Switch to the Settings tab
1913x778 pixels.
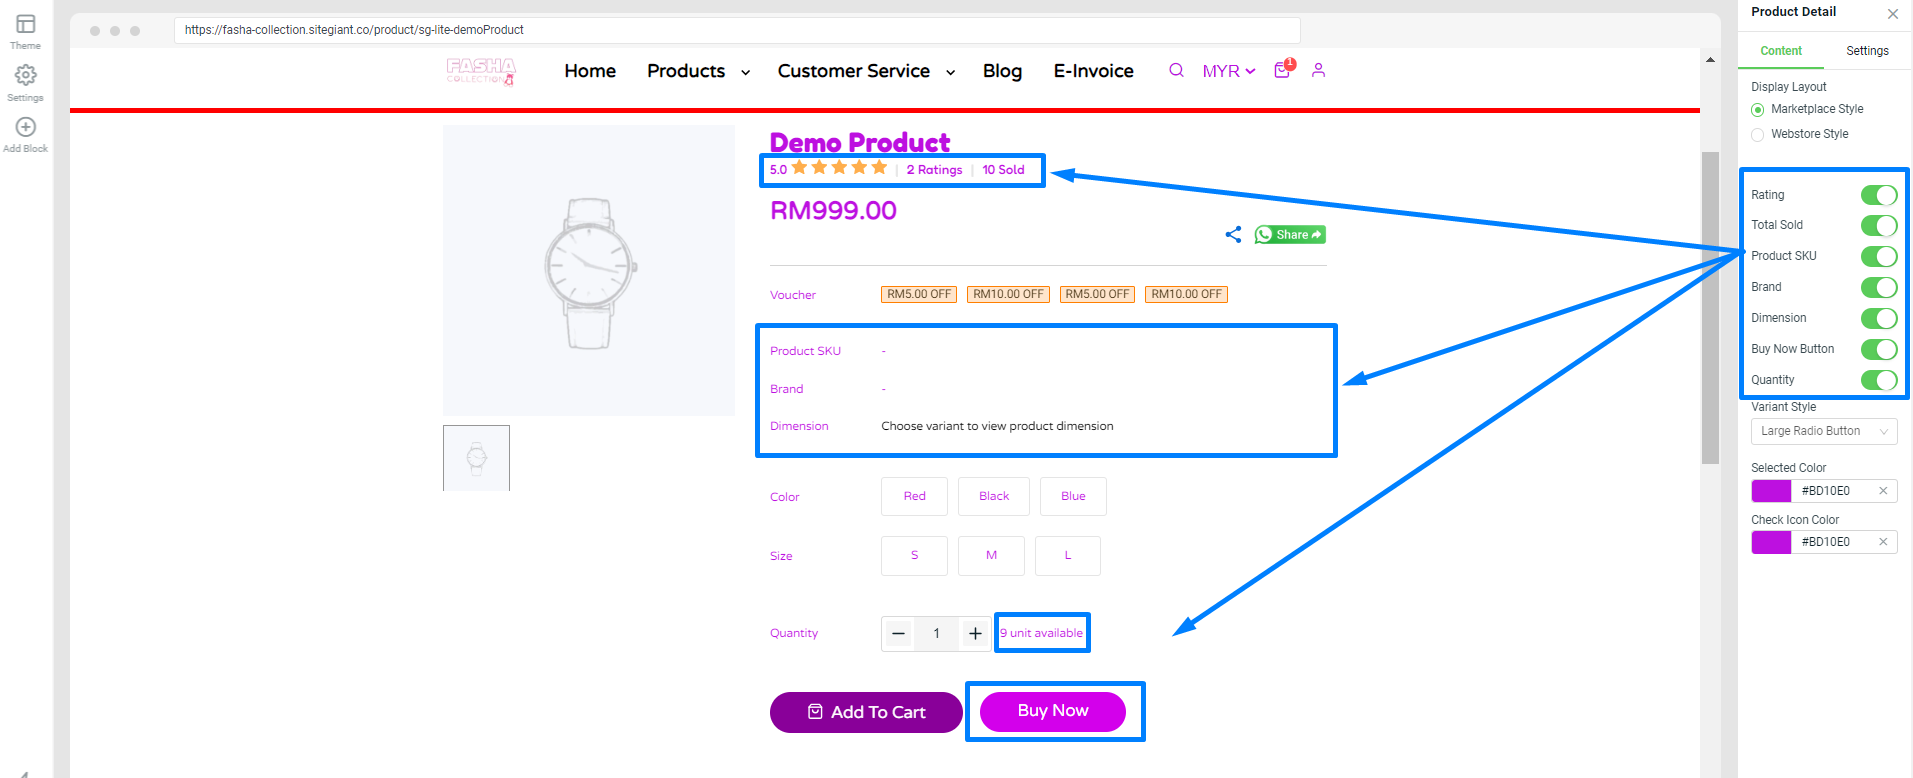pos(1867,51)
